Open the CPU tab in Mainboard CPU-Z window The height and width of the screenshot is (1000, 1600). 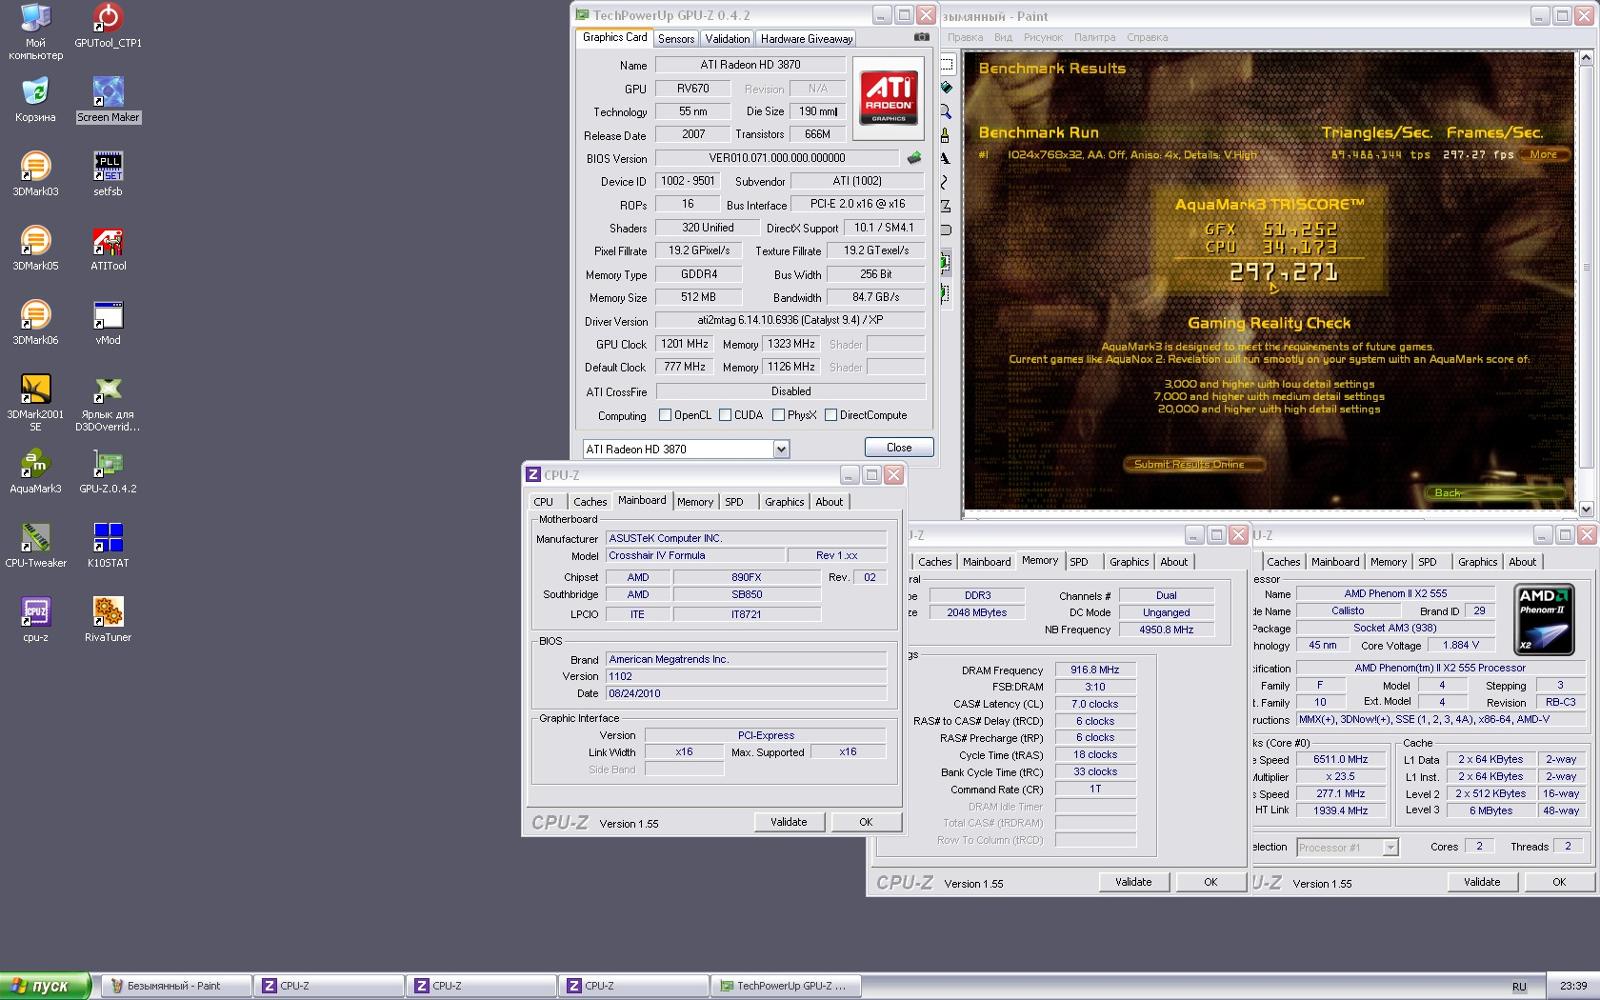point(543,502)
